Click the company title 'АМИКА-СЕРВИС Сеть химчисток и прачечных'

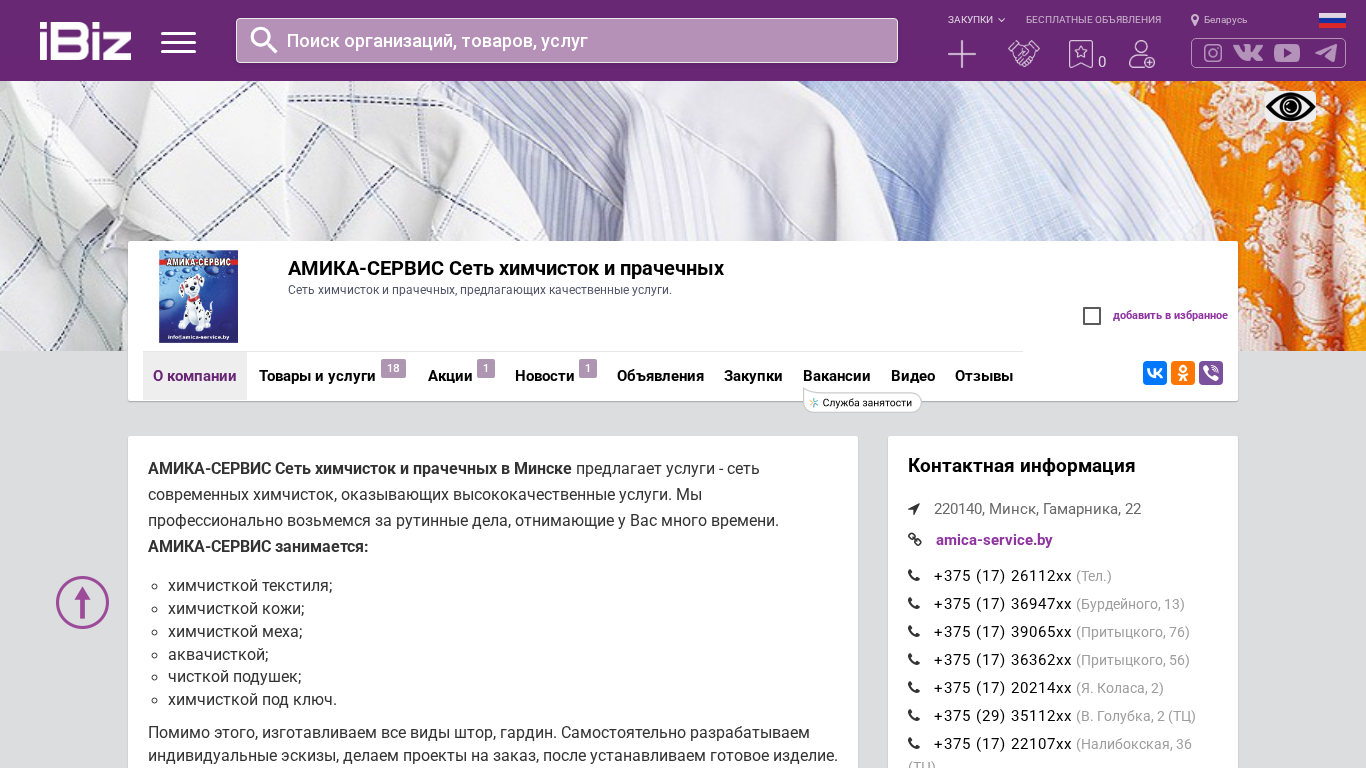click(506, 268)
